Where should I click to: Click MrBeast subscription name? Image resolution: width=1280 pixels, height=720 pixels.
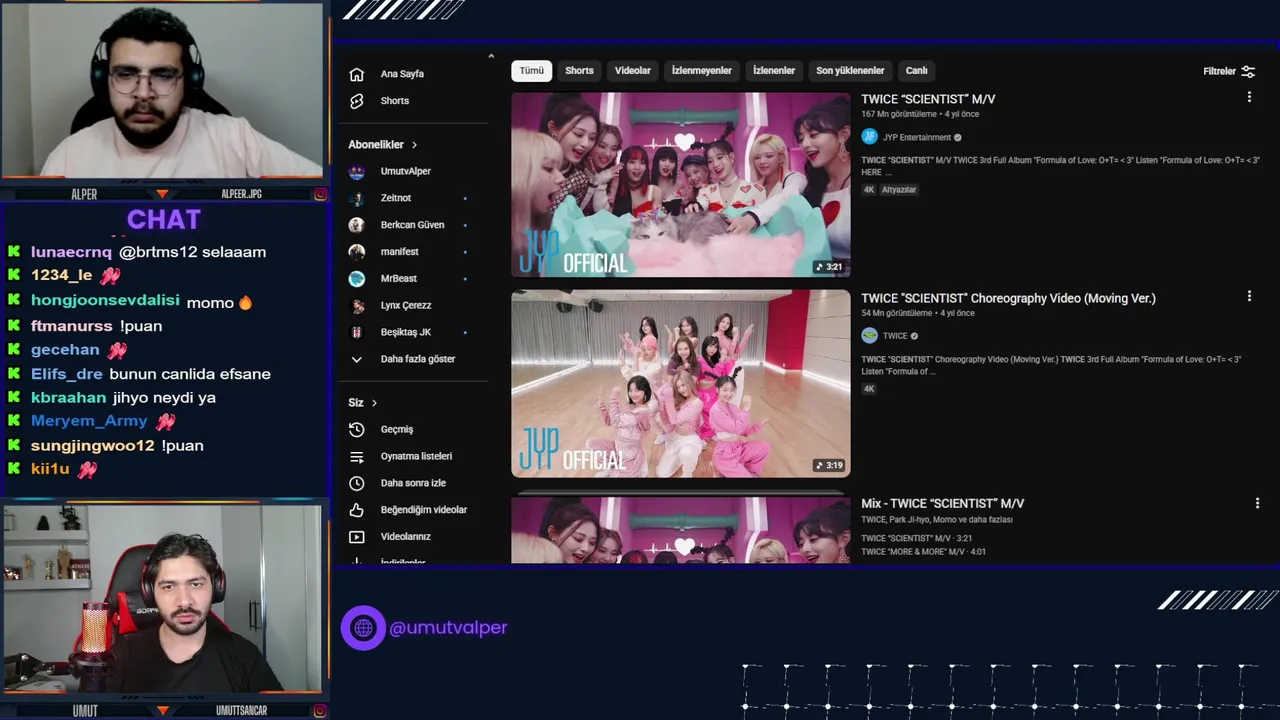399,279
